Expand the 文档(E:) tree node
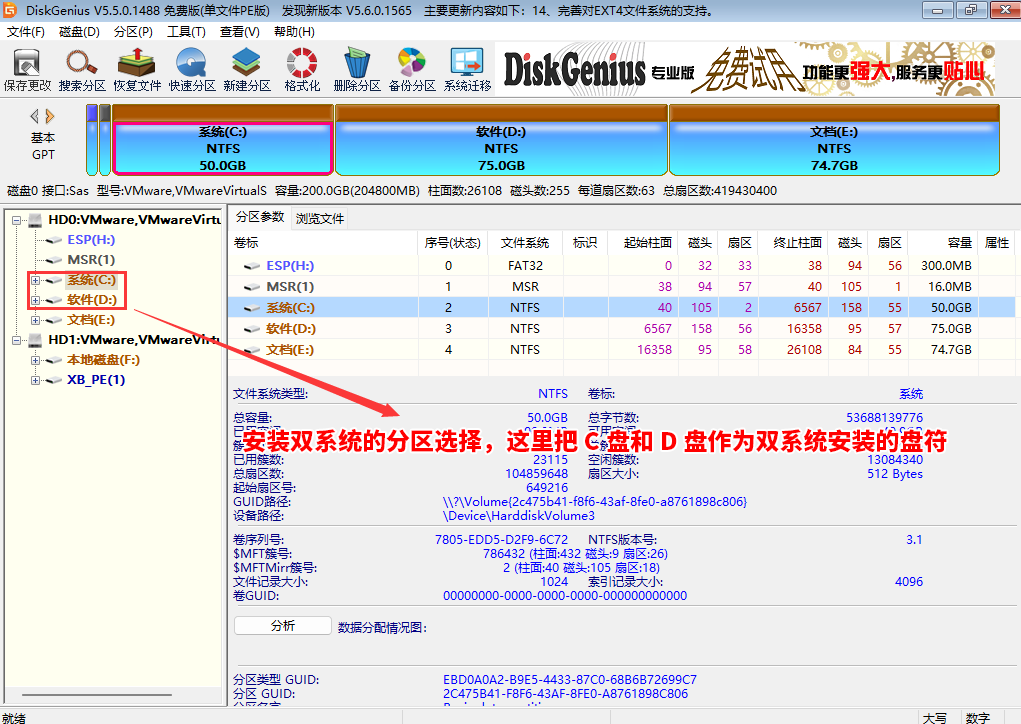Viewport: 1021px width, 724px height. coord(36,320)
